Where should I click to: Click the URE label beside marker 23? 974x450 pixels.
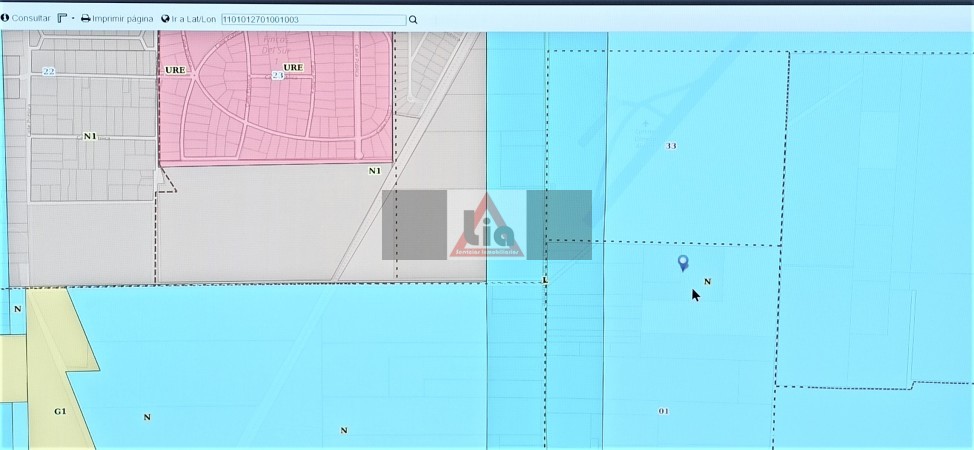click(x=297, y=67)
